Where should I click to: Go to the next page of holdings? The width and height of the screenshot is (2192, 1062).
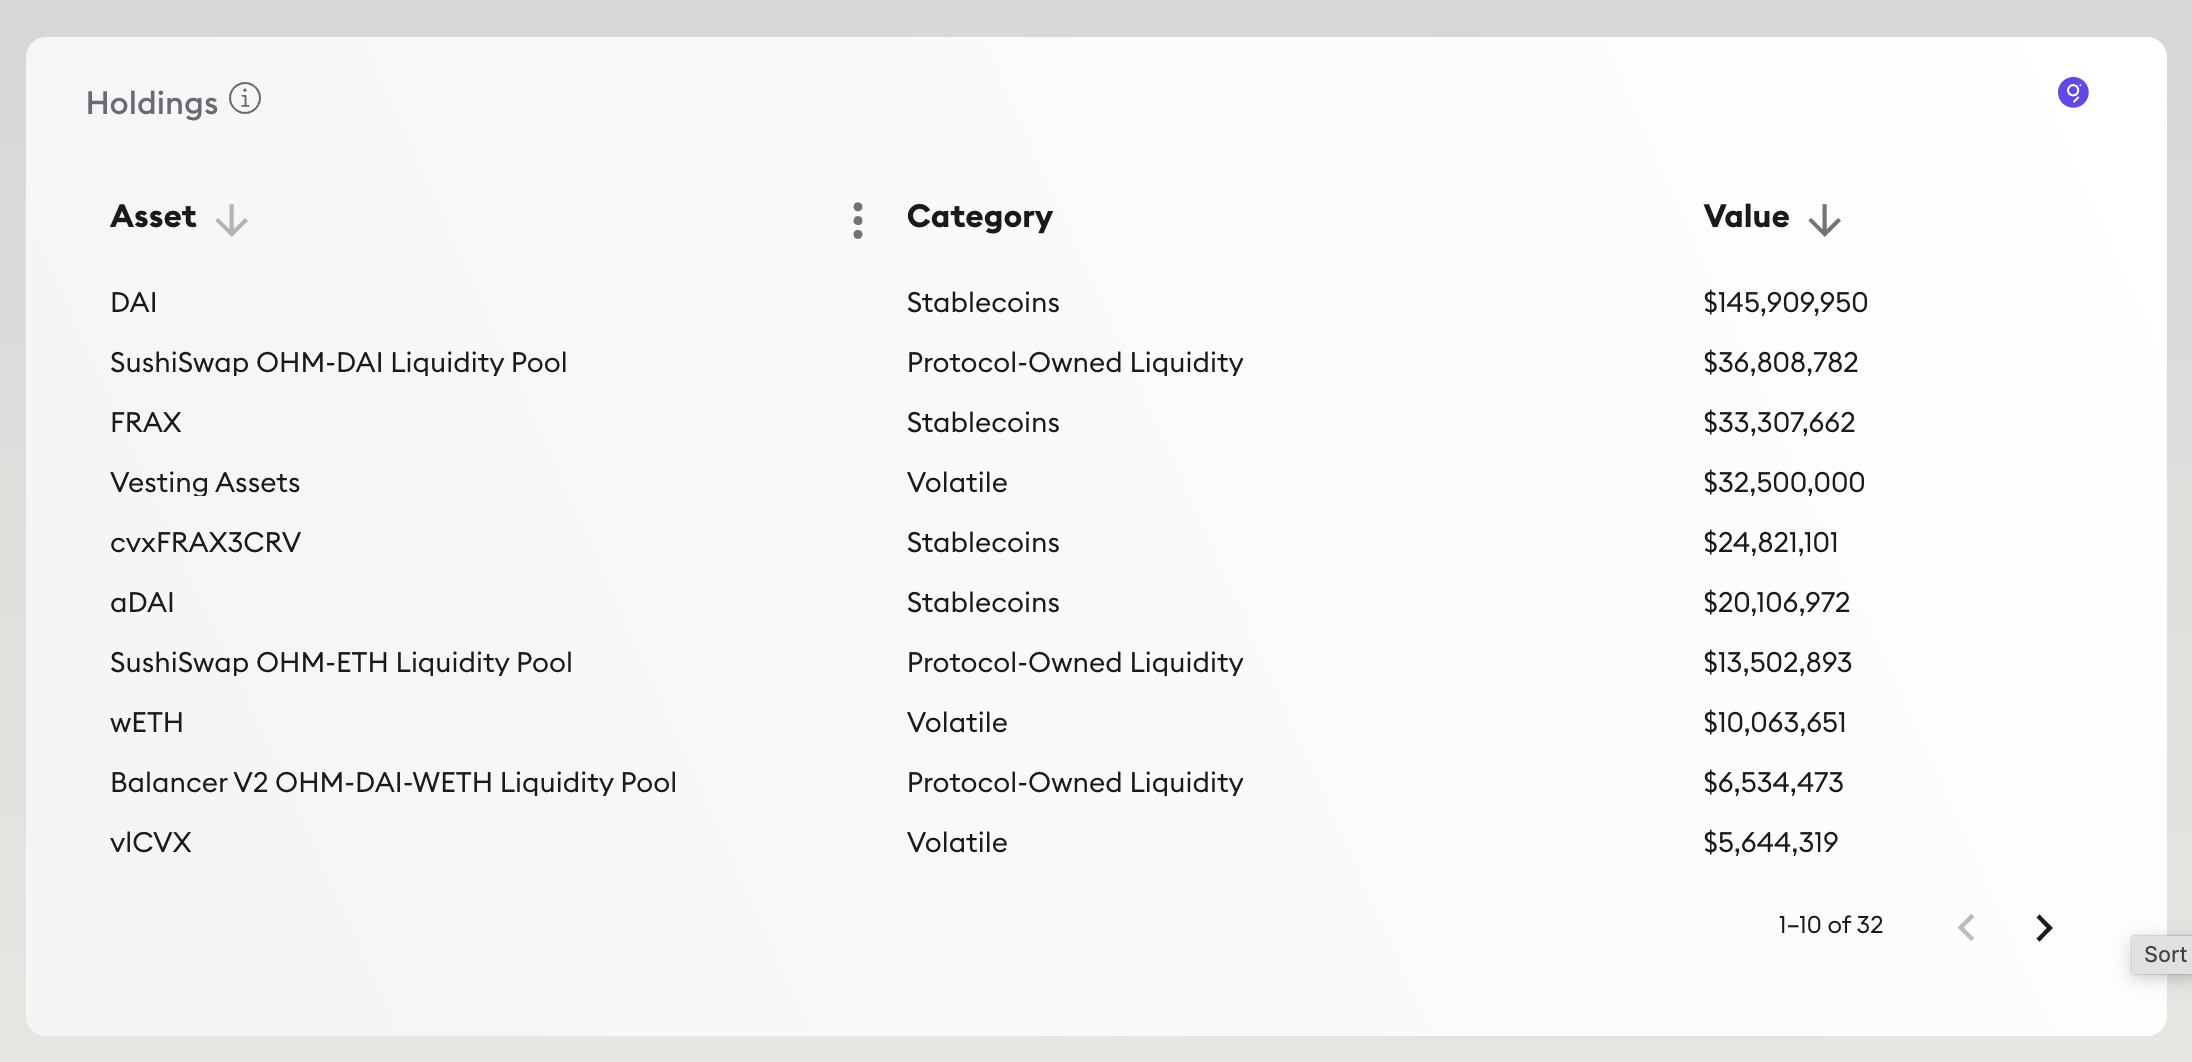2044,928
